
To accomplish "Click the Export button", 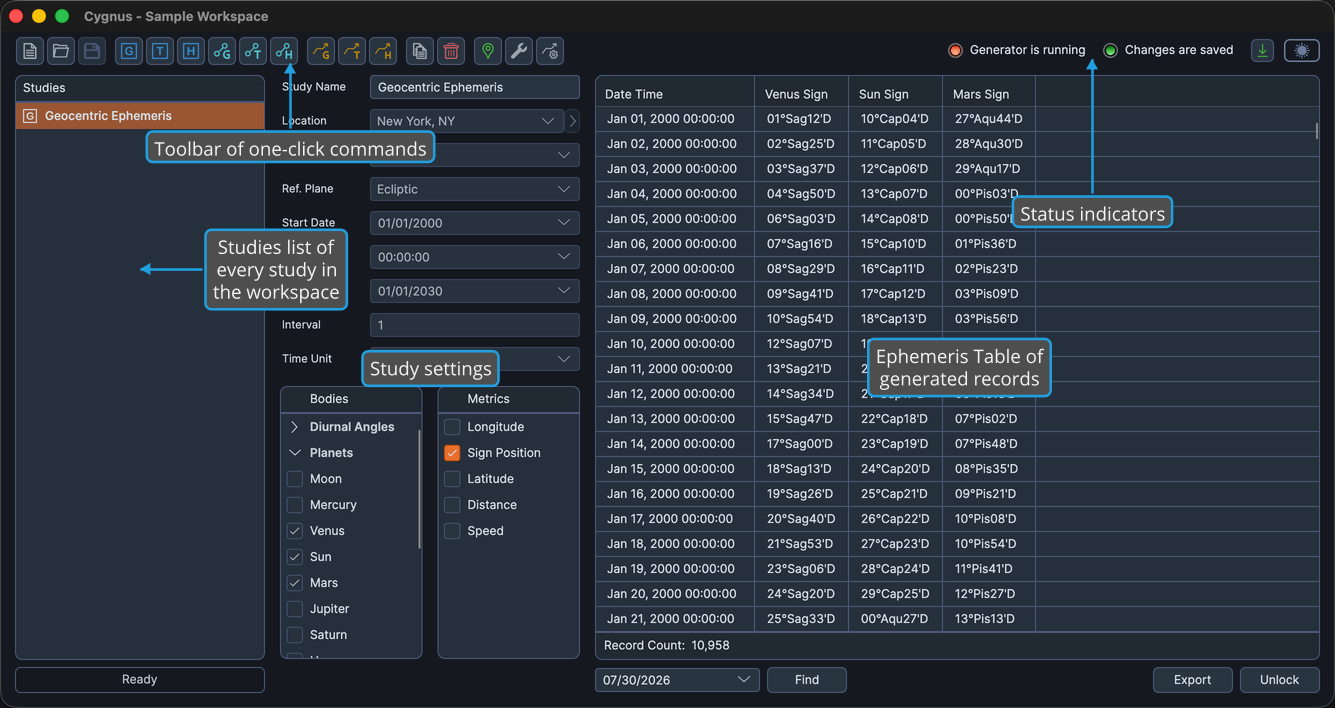I will point(1192,680).
